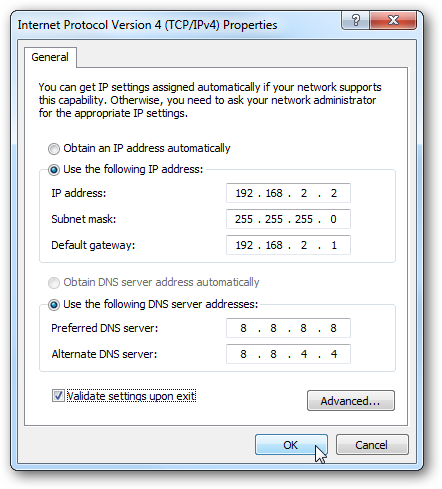Viewport: 442px width, 489px height.
Task: Select Obtain an IP address automatically
Action: pos(54,149)
